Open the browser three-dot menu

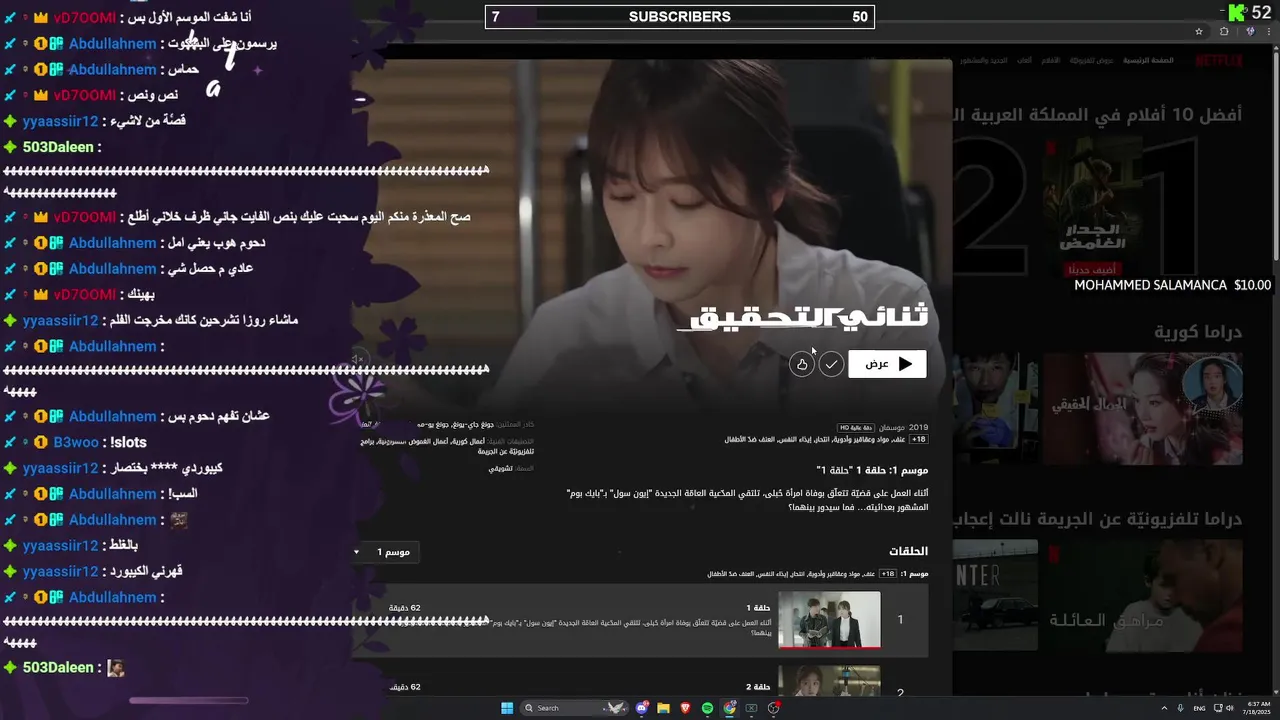pos(1268,31)
